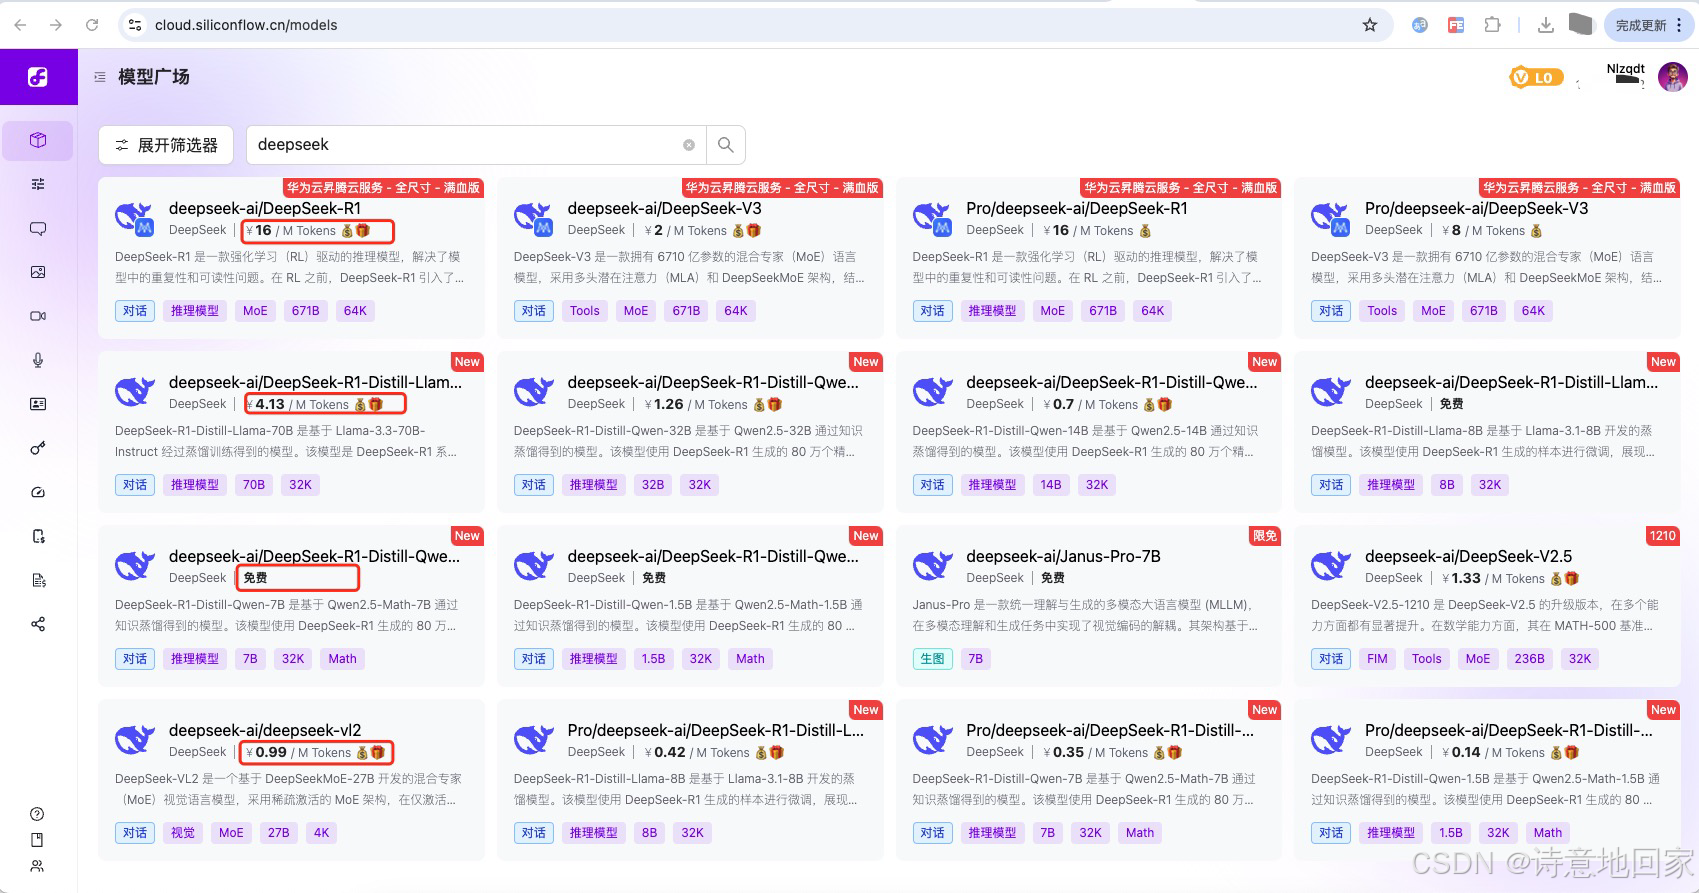
Task: Open the gauge usage sidebar icon
Action: [38, 492]
